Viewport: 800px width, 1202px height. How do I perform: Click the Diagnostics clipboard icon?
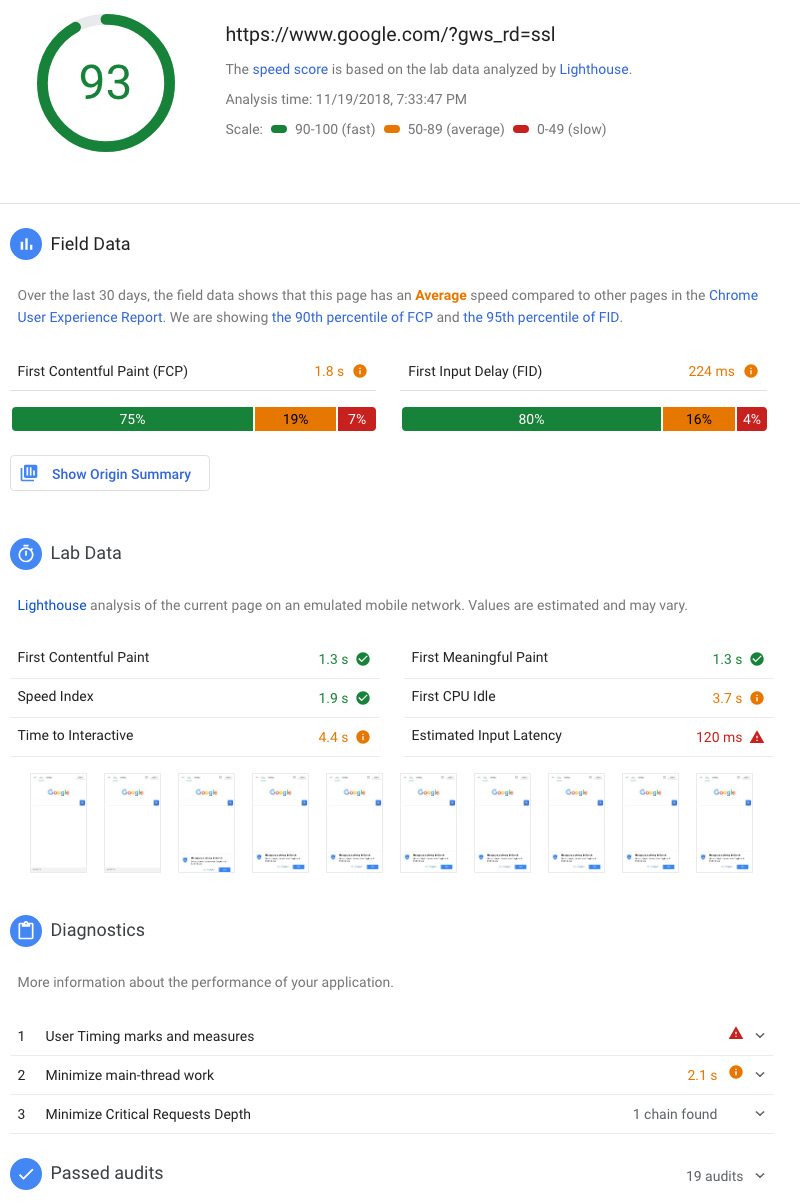[26, 930]
